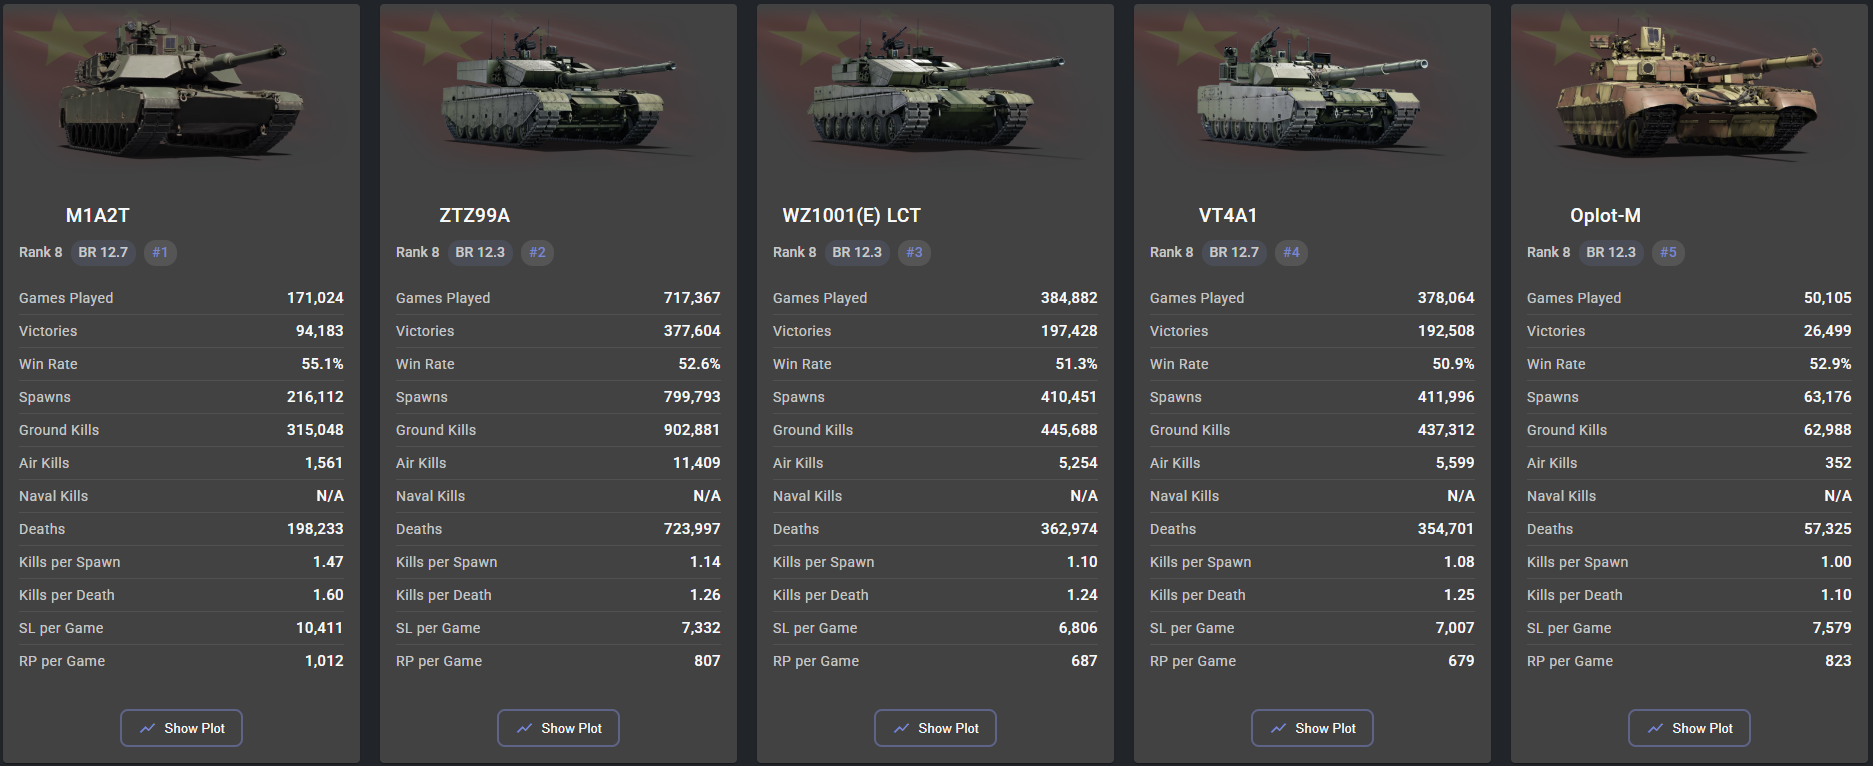
Task: Click the chart icon in VT4A1's Show Plot button
Action: pyautogui.click(x=1278, y=728)
